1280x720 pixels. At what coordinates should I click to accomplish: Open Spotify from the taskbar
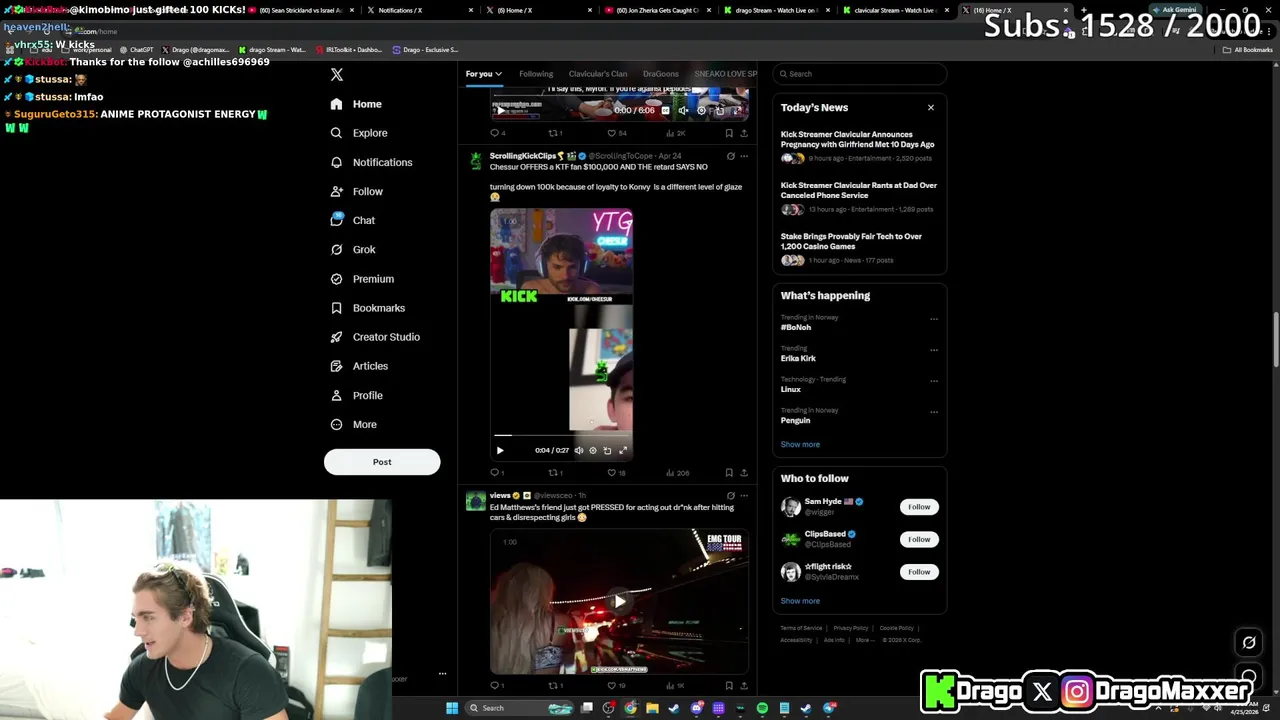762,708
